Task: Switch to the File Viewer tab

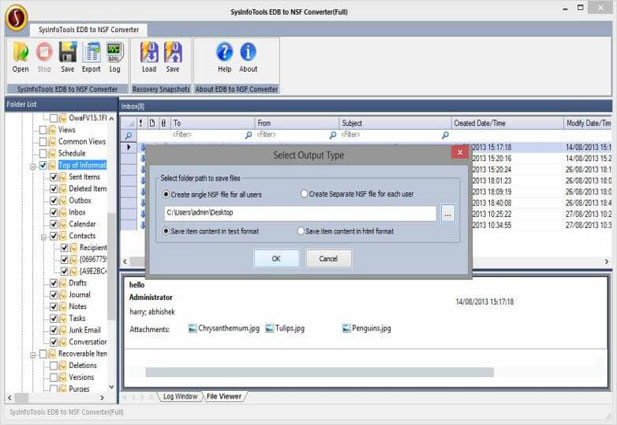Action: pyautogui.click(x=224, y=396)
